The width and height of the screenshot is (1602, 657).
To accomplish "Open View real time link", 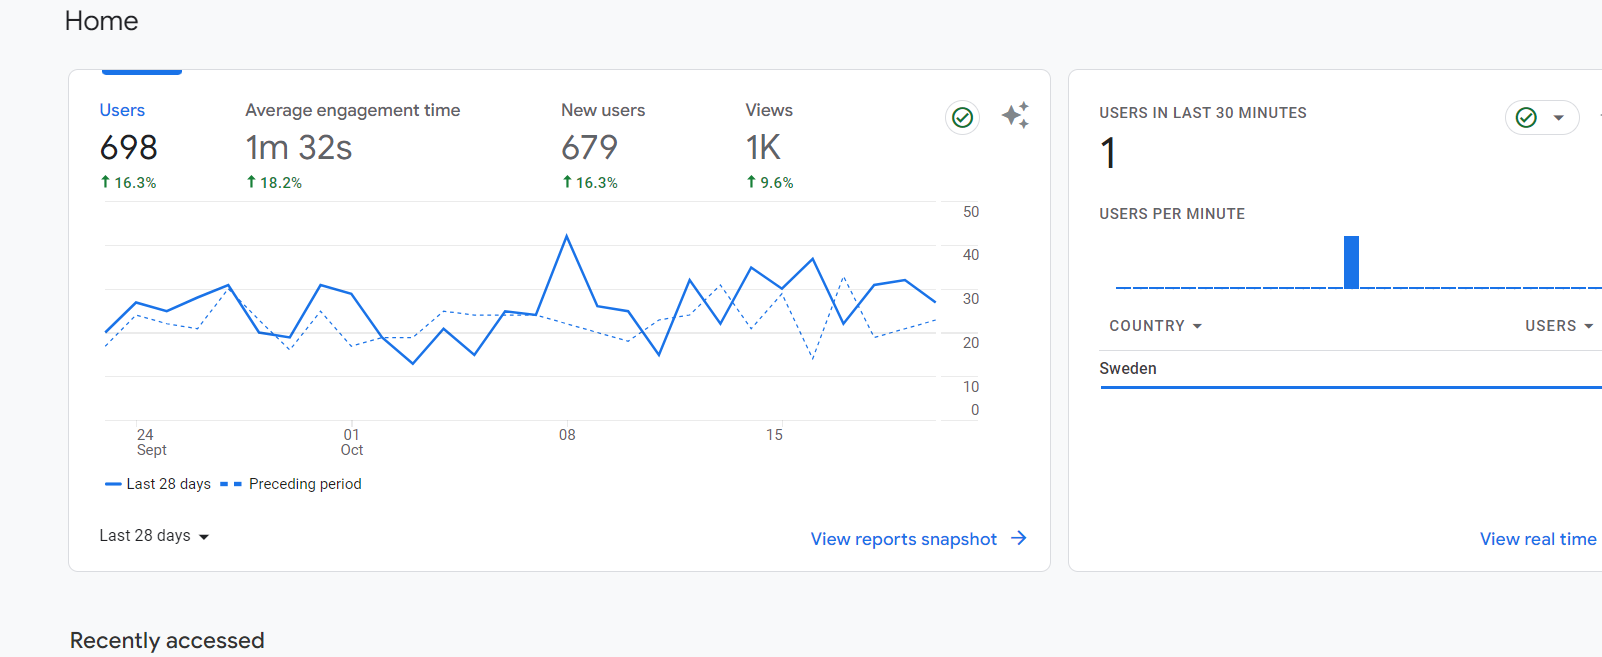I will pos(1538,539).
